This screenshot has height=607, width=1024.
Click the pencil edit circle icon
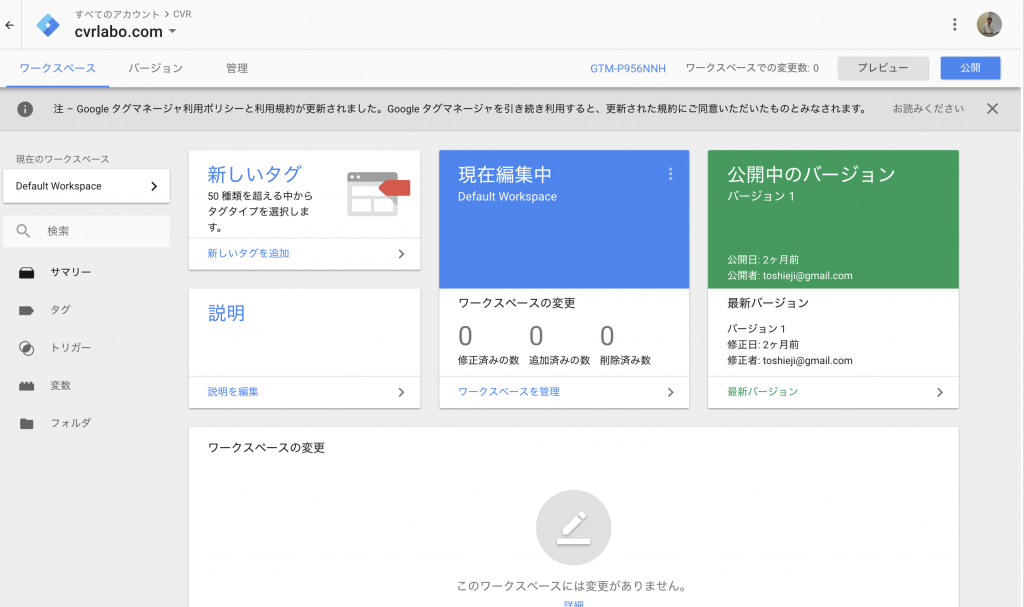[573, 527]
